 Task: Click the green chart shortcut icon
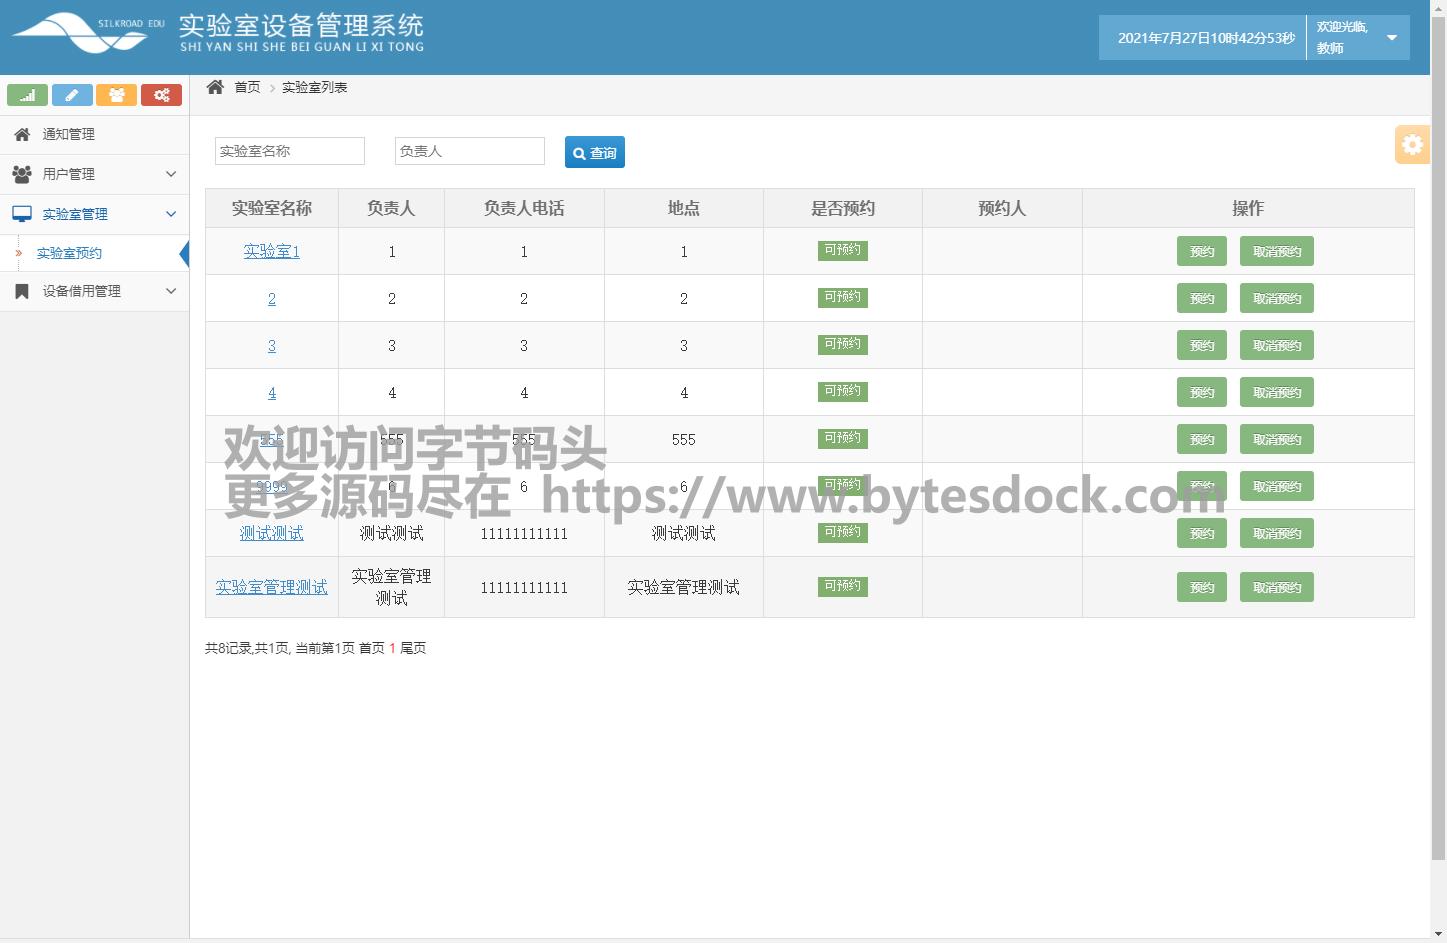27,95
